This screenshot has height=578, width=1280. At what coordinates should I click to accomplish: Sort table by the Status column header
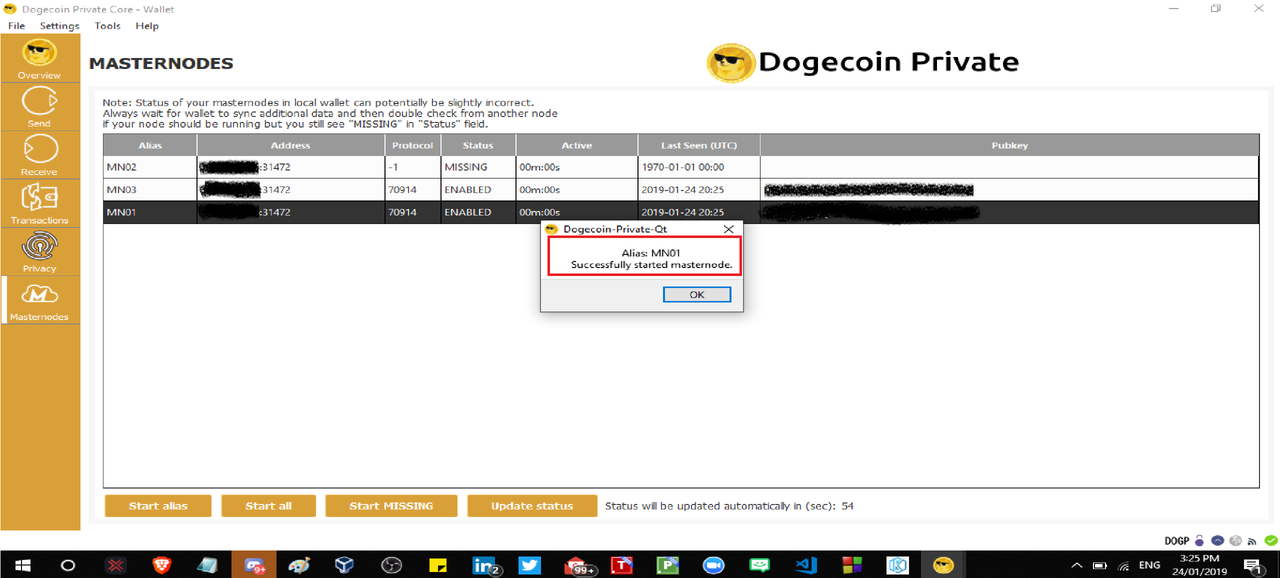pos(477,146)
